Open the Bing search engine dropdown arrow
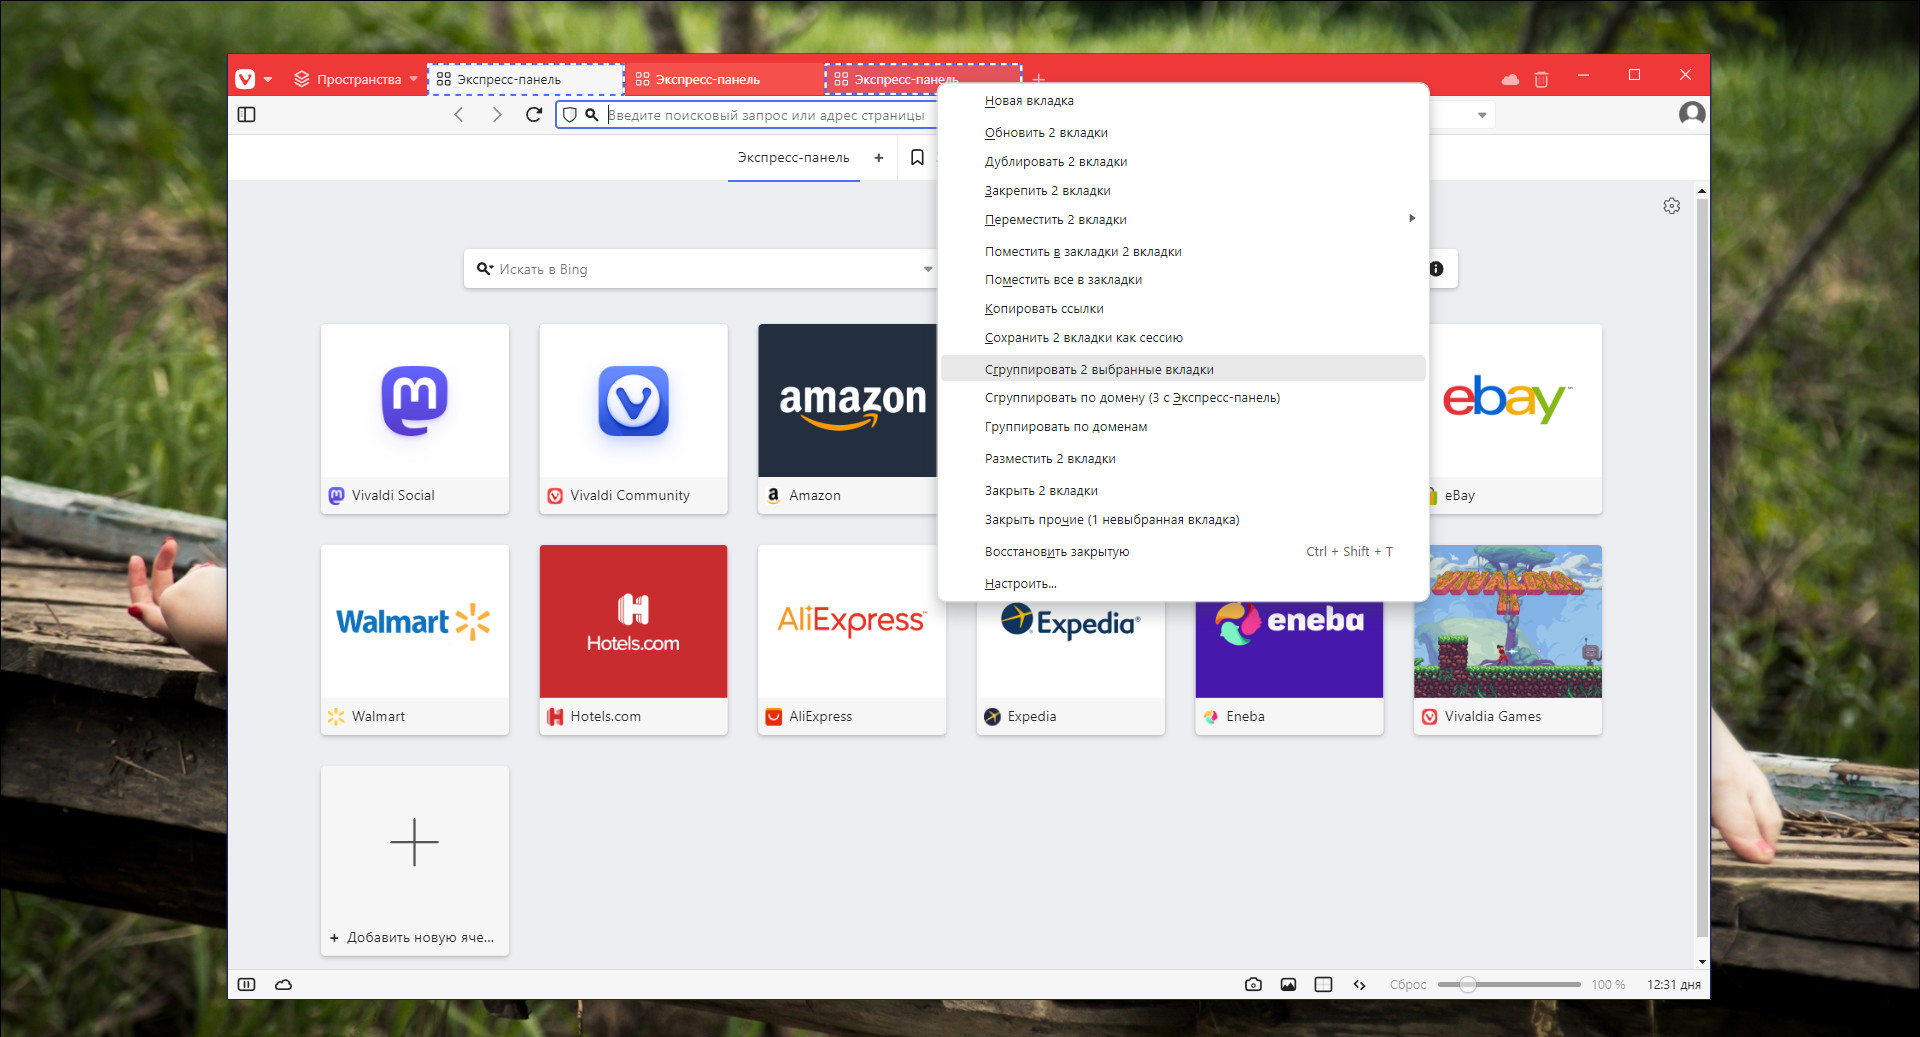This screenshot has height=1037, width=1920. point(928,269)
